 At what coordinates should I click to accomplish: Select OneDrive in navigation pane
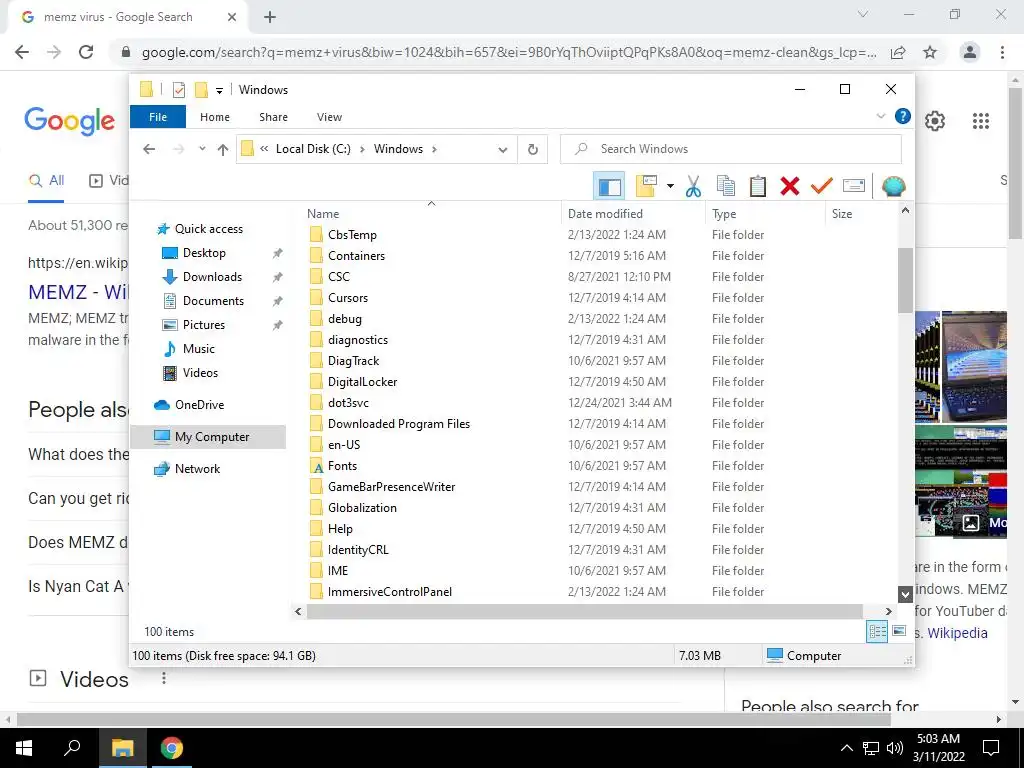pos(199,405)
